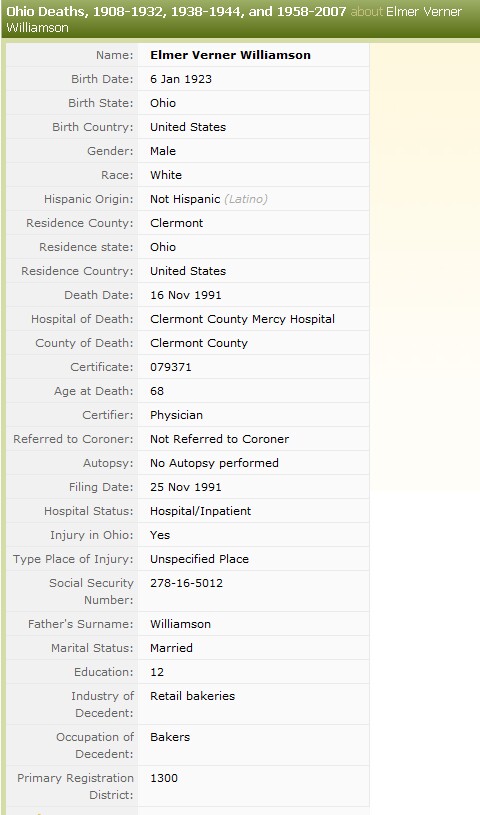Image resolution: width=480 pixels, height=815 pixels.
Task: Click the Unspecified Place injury value
Action: pyautogui.click(x=199, y=559)
